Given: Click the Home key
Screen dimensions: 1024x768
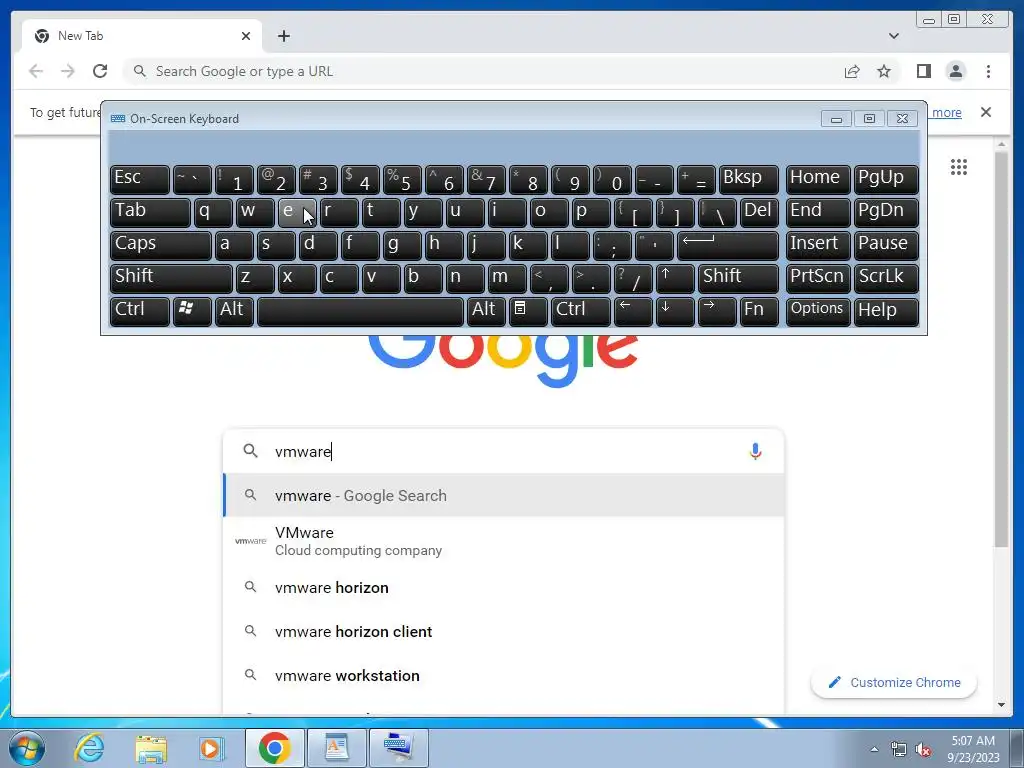Looking at the screenshot, I should coord(818,180).
